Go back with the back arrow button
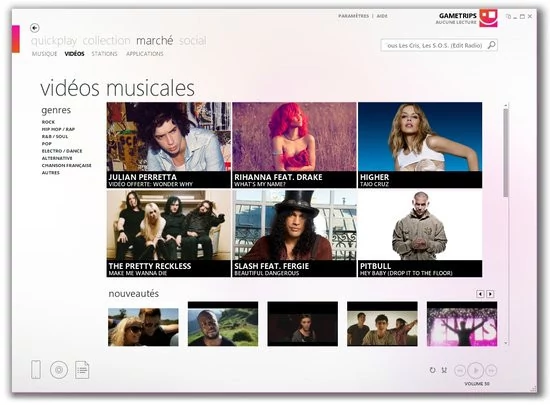Screen dimensions: 550x405 pyautogui.click(x=34, y=28)
